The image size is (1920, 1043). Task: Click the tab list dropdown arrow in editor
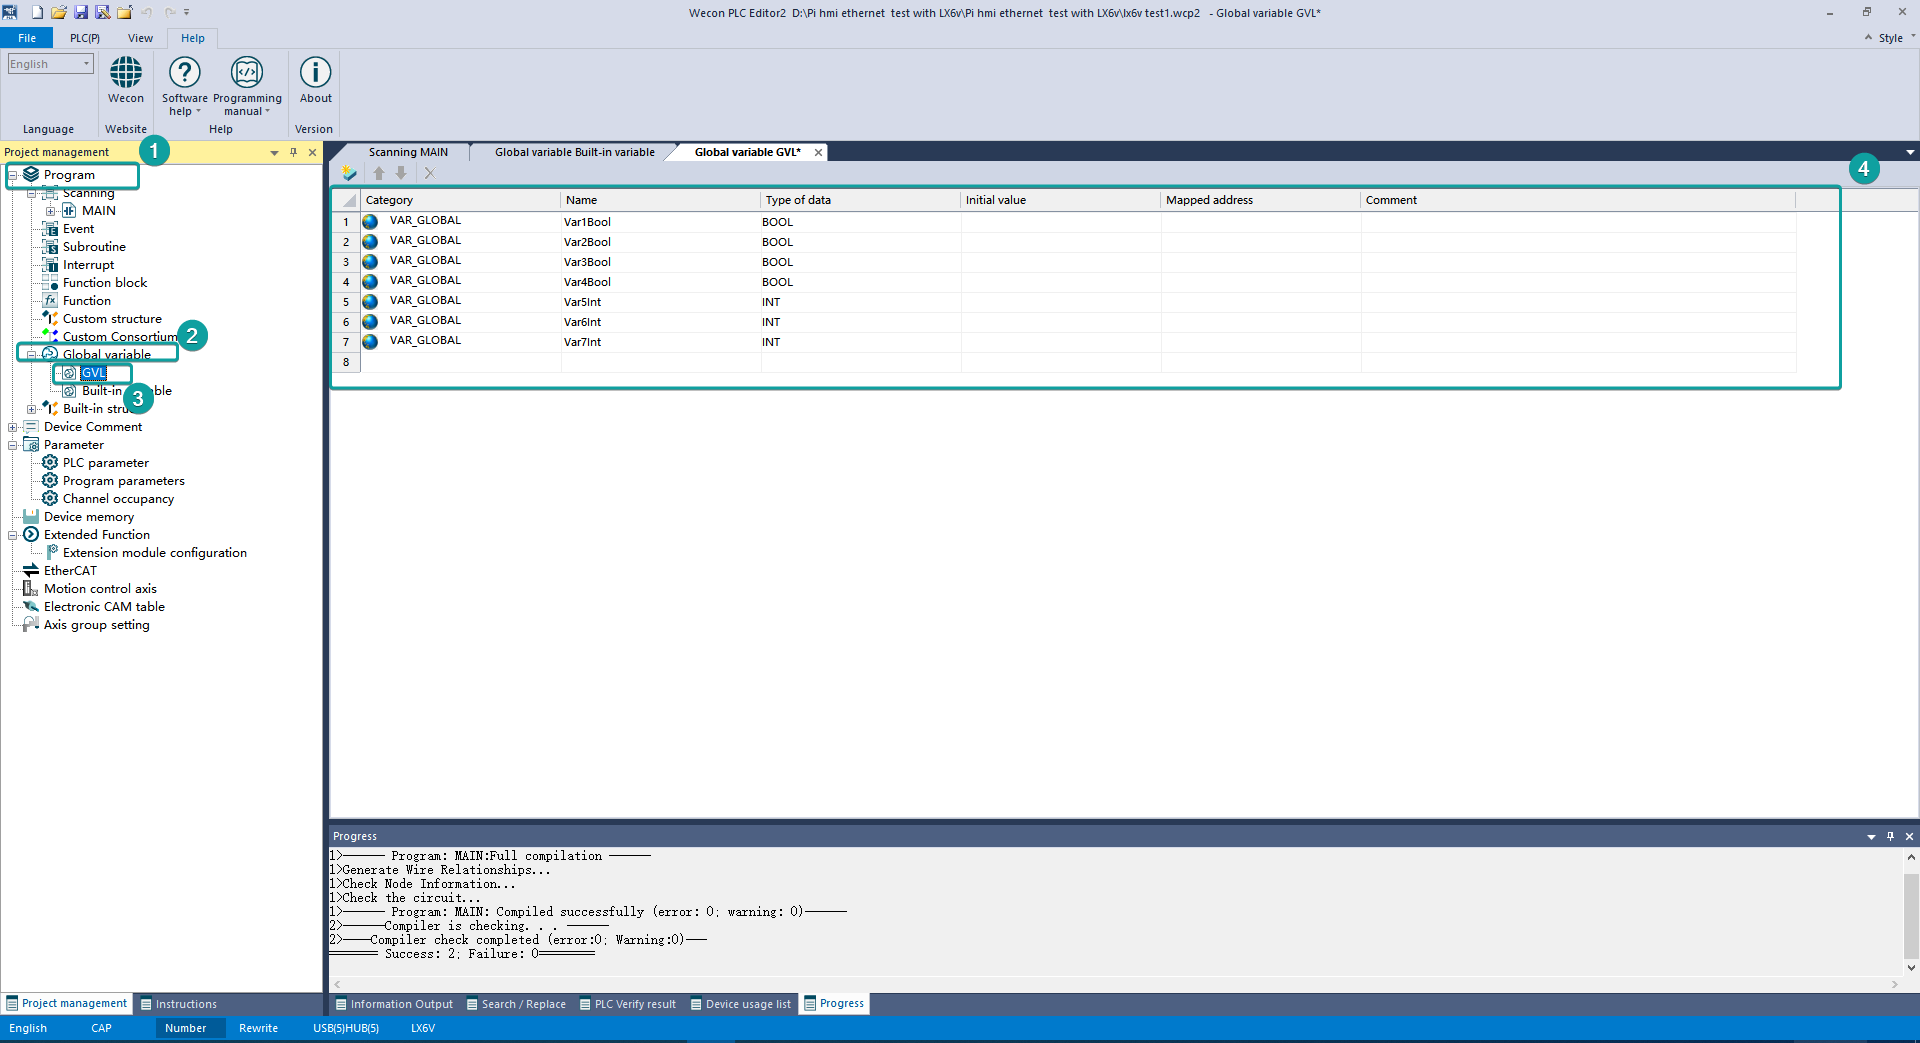[1910, 153]
